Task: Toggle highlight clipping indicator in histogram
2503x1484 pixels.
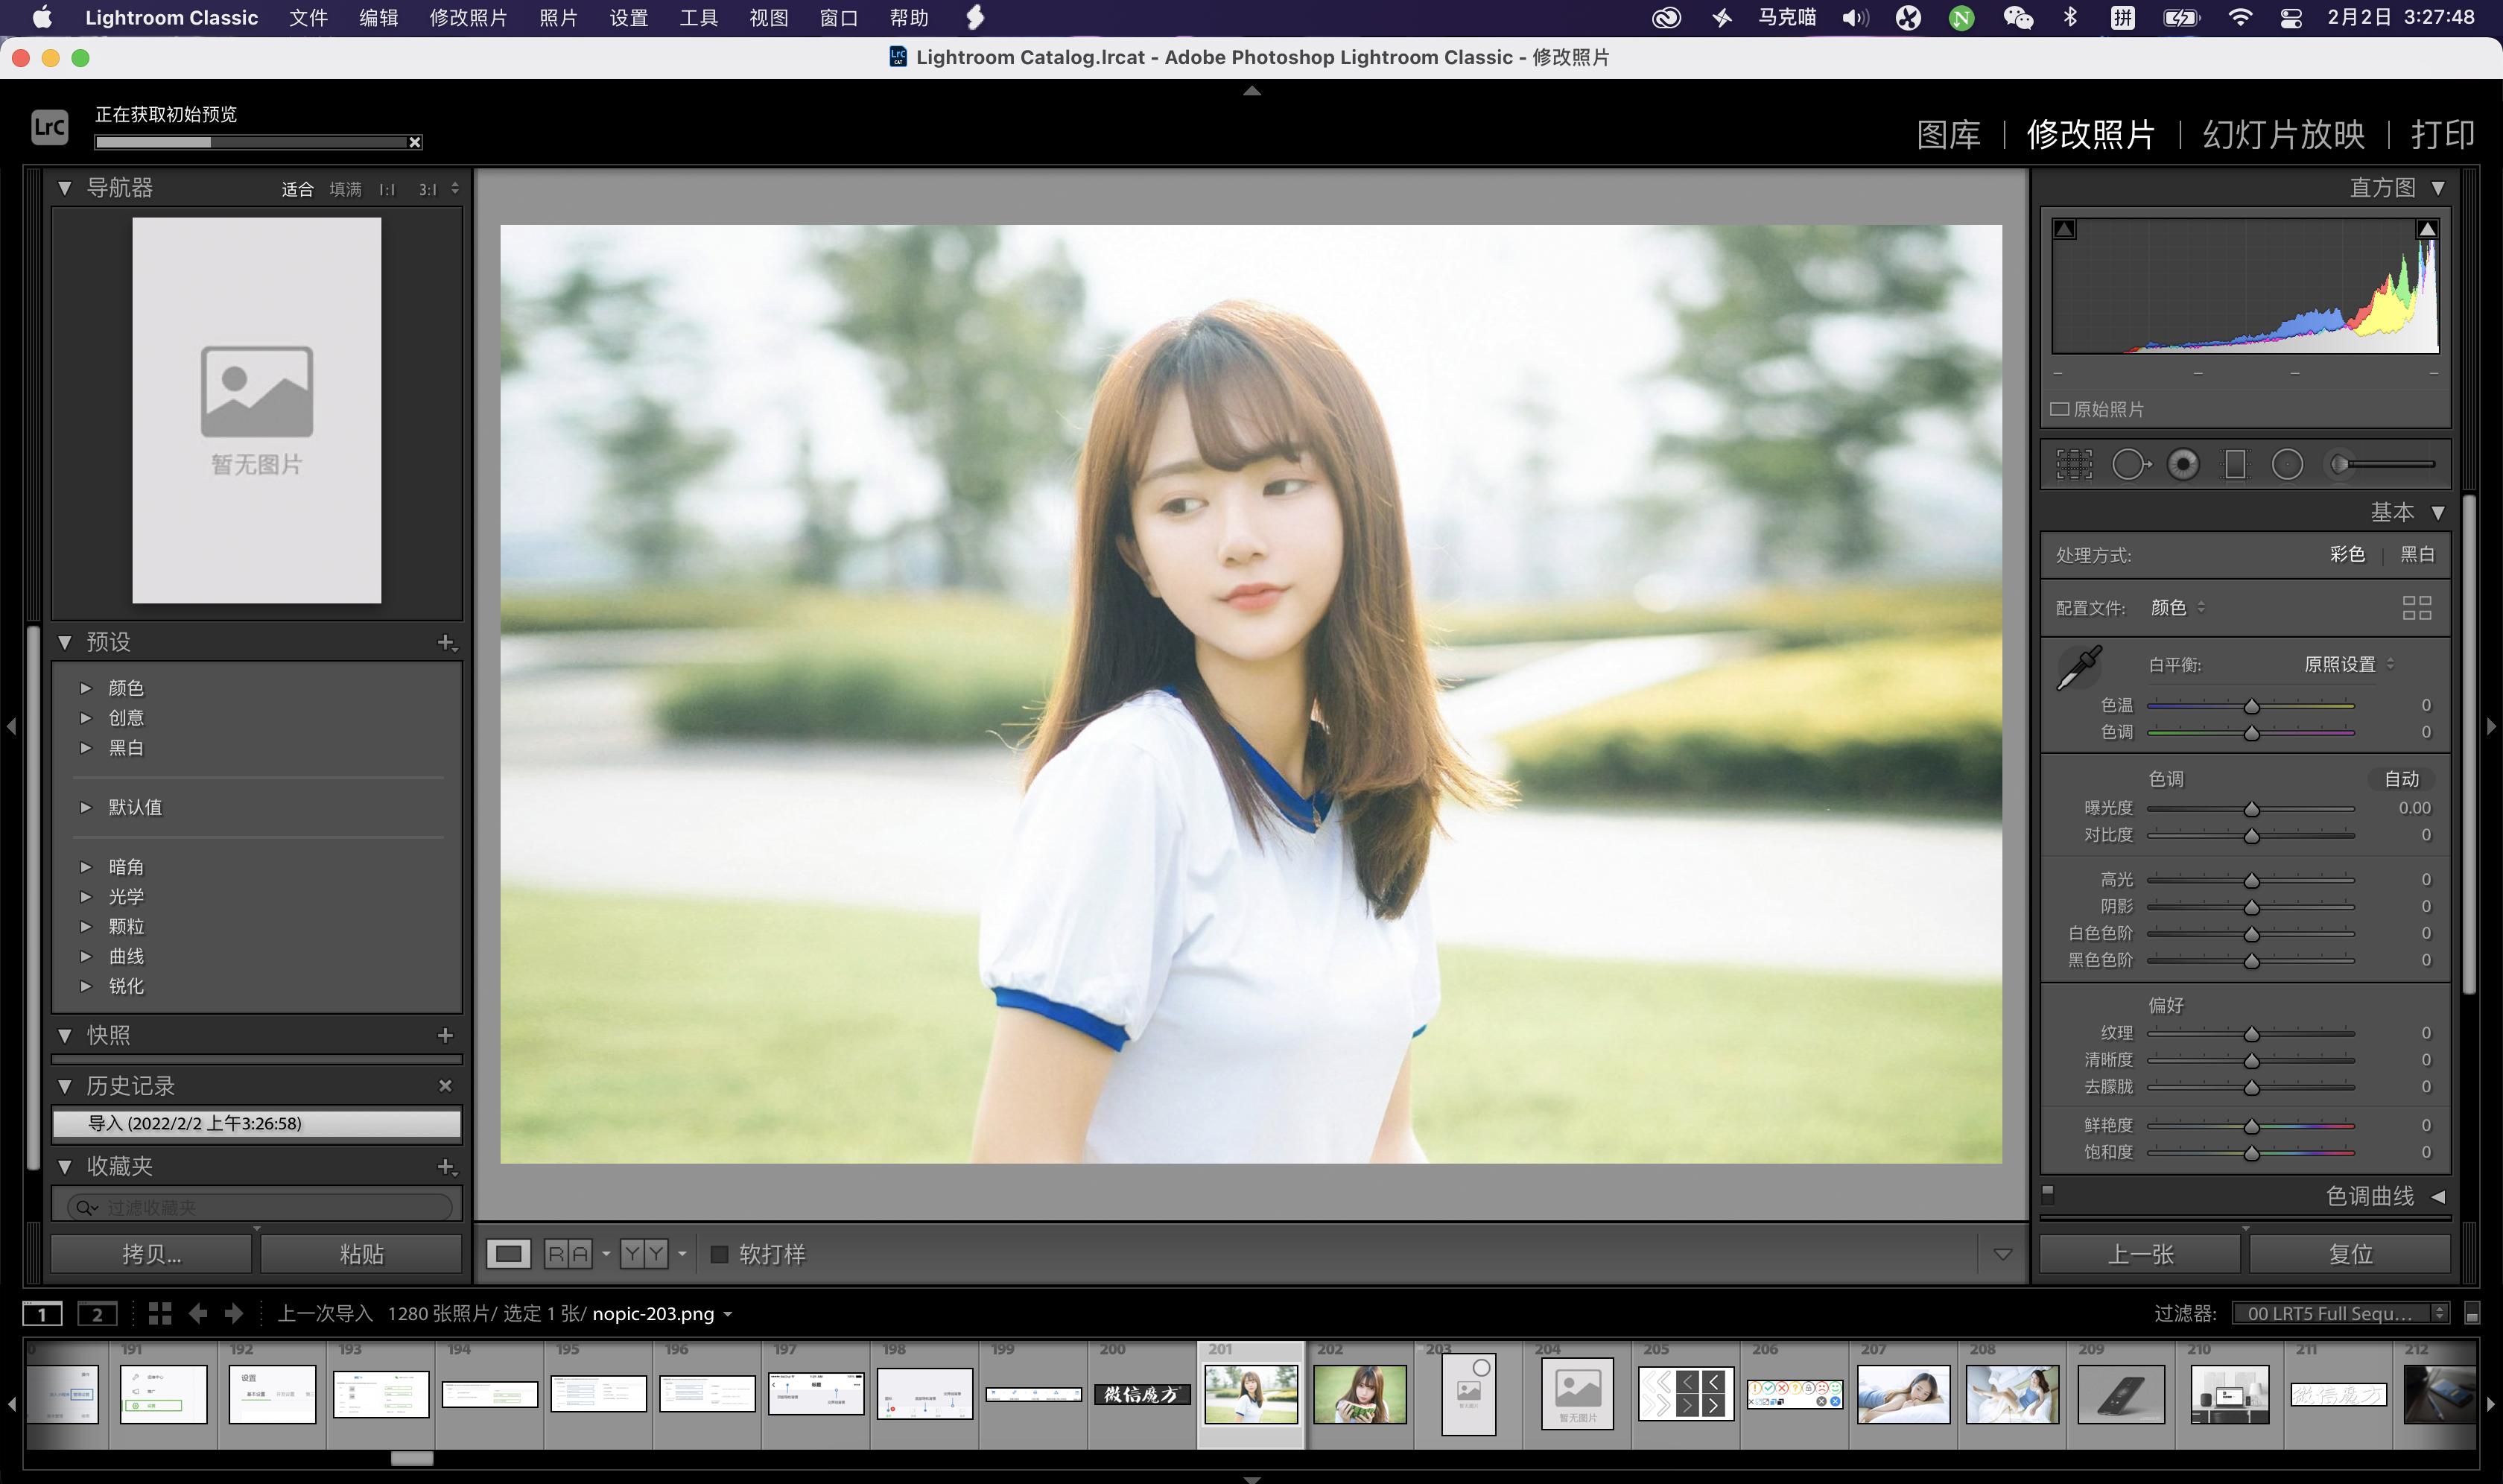Action: pos(2427,230)
